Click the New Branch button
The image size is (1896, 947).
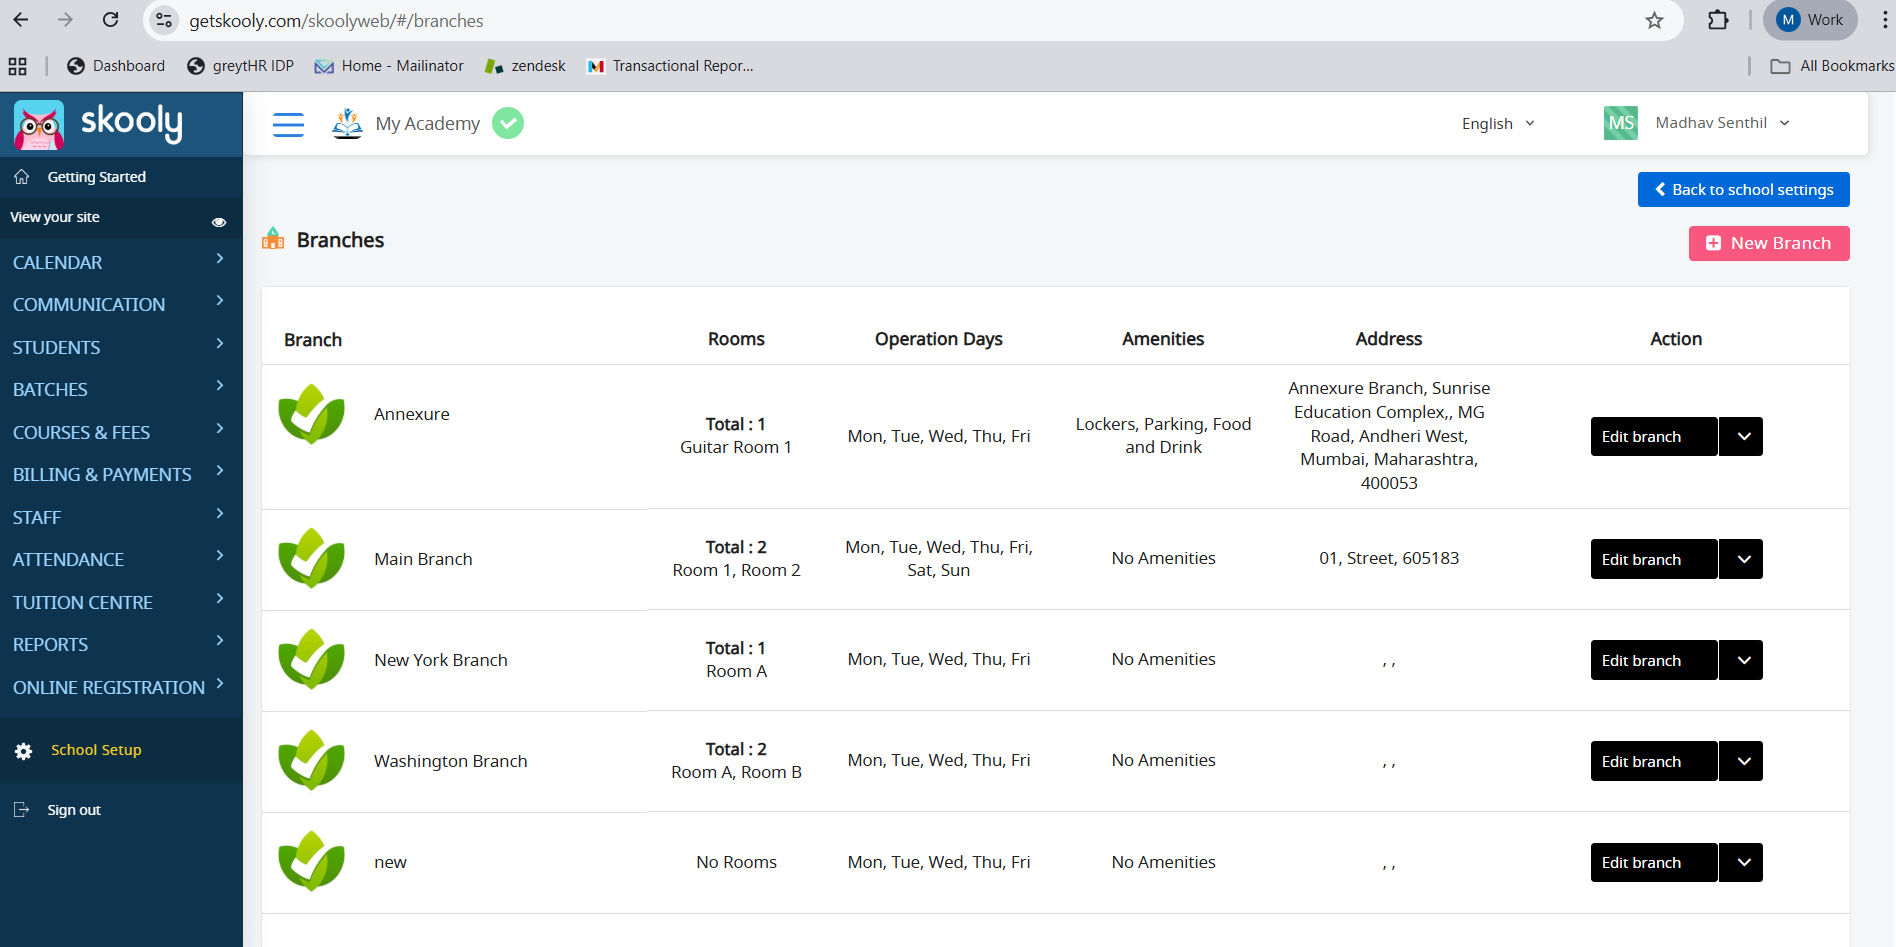click(x=1768, y=243)
